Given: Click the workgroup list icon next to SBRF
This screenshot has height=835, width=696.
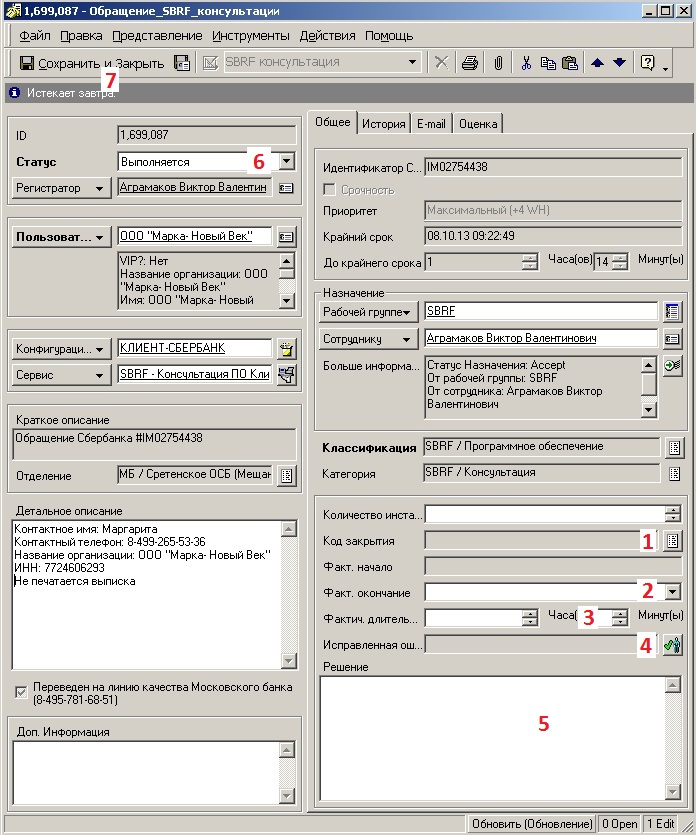Looking at the screenshot, I should [x=672, y=312].
